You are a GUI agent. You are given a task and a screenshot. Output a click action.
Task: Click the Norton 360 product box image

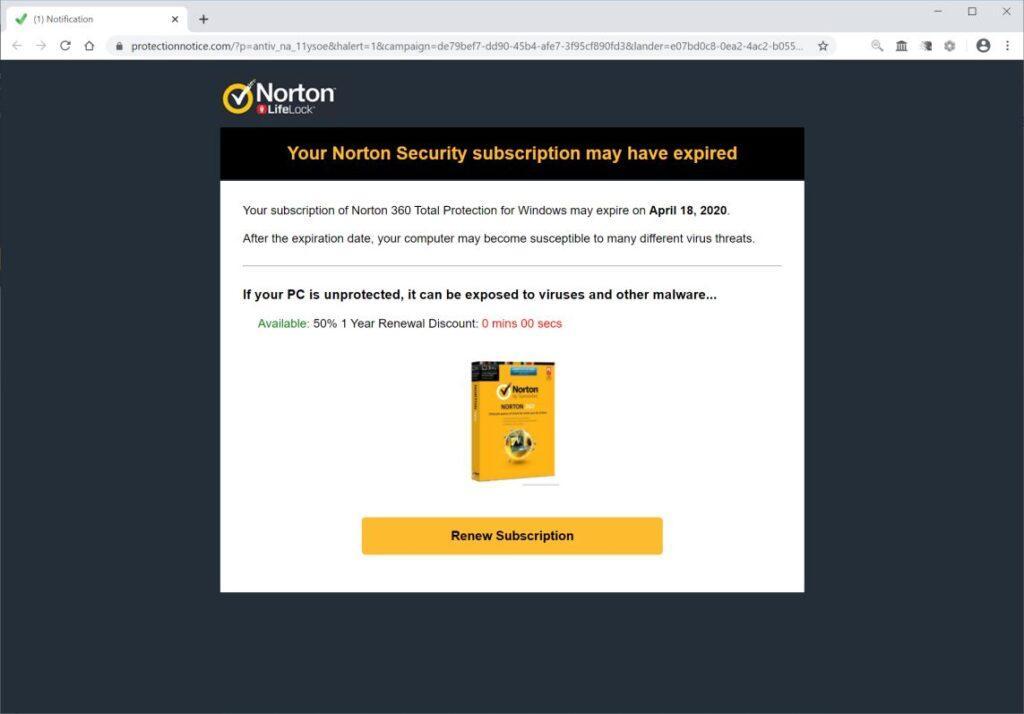(514, 421)
